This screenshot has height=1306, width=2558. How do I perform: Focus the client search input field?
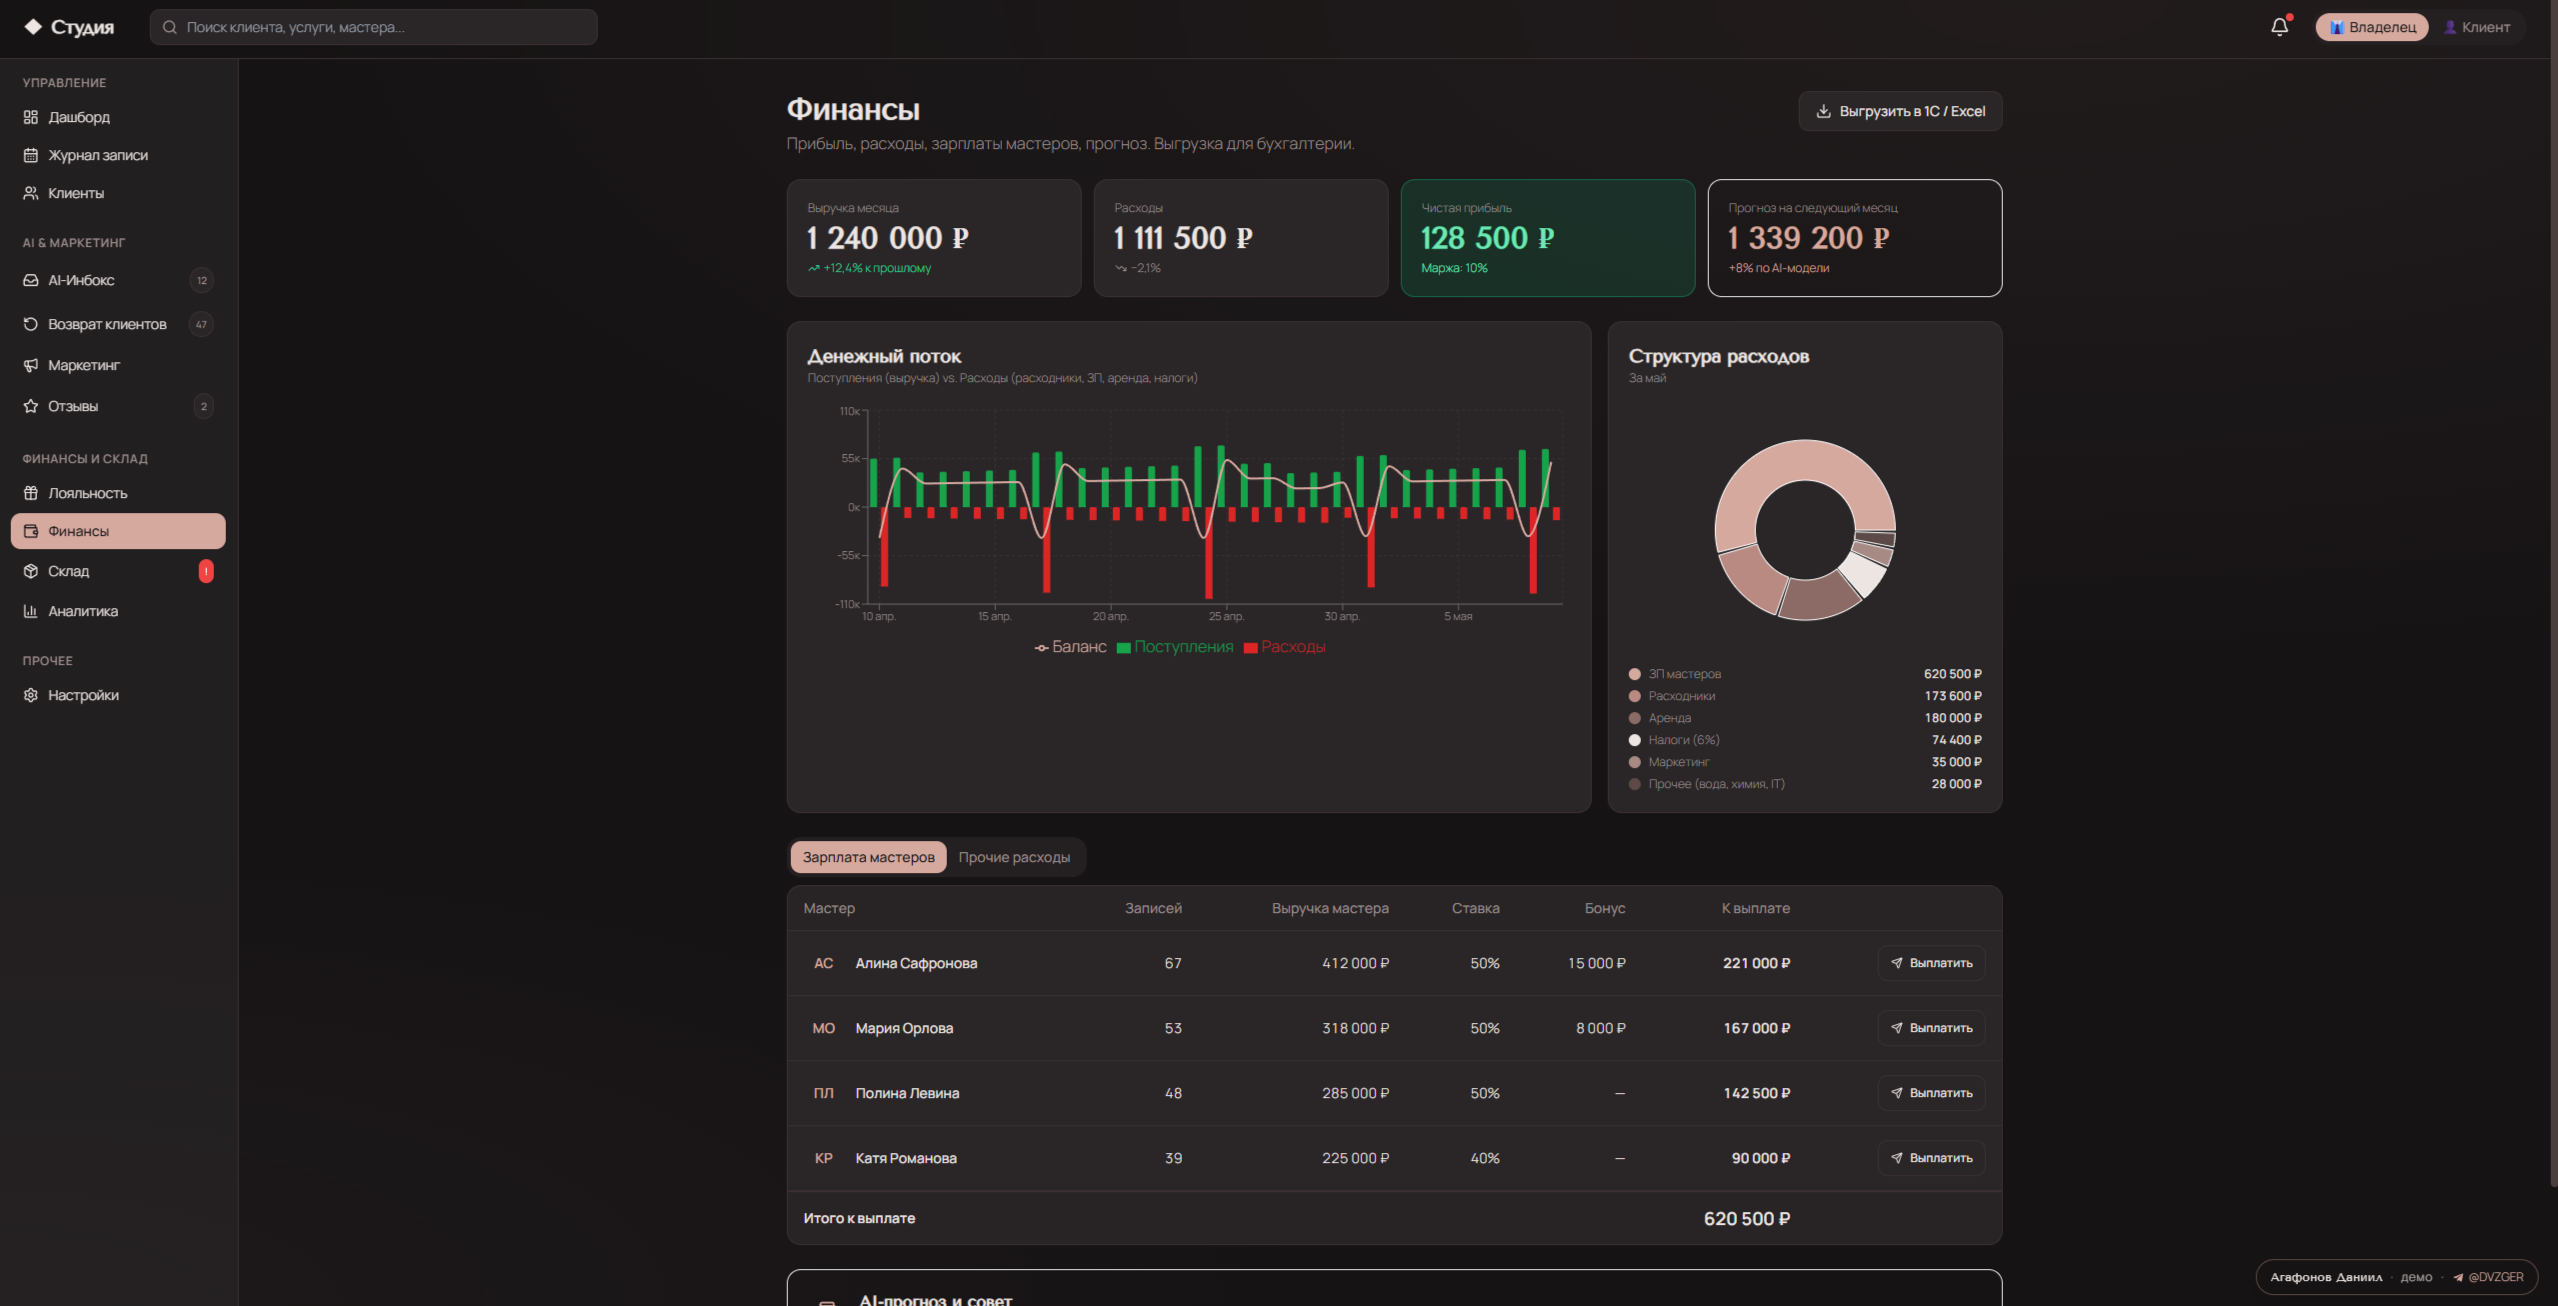(x=373, y=27)
